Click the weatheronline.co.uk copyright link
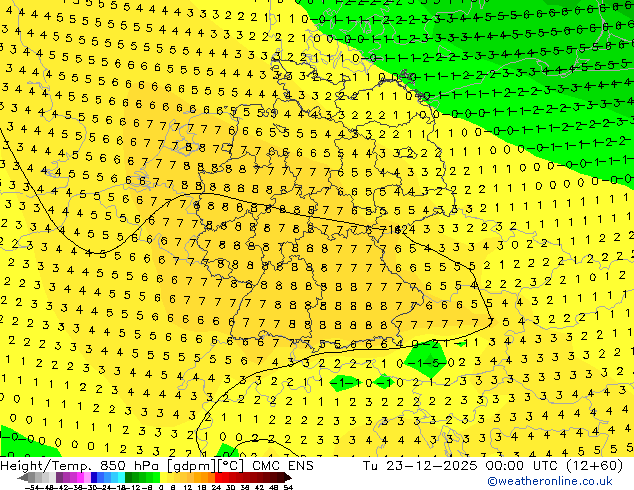The width and height of the screenshot is (634, 490). pyautogui.click(x=550, y=481)
